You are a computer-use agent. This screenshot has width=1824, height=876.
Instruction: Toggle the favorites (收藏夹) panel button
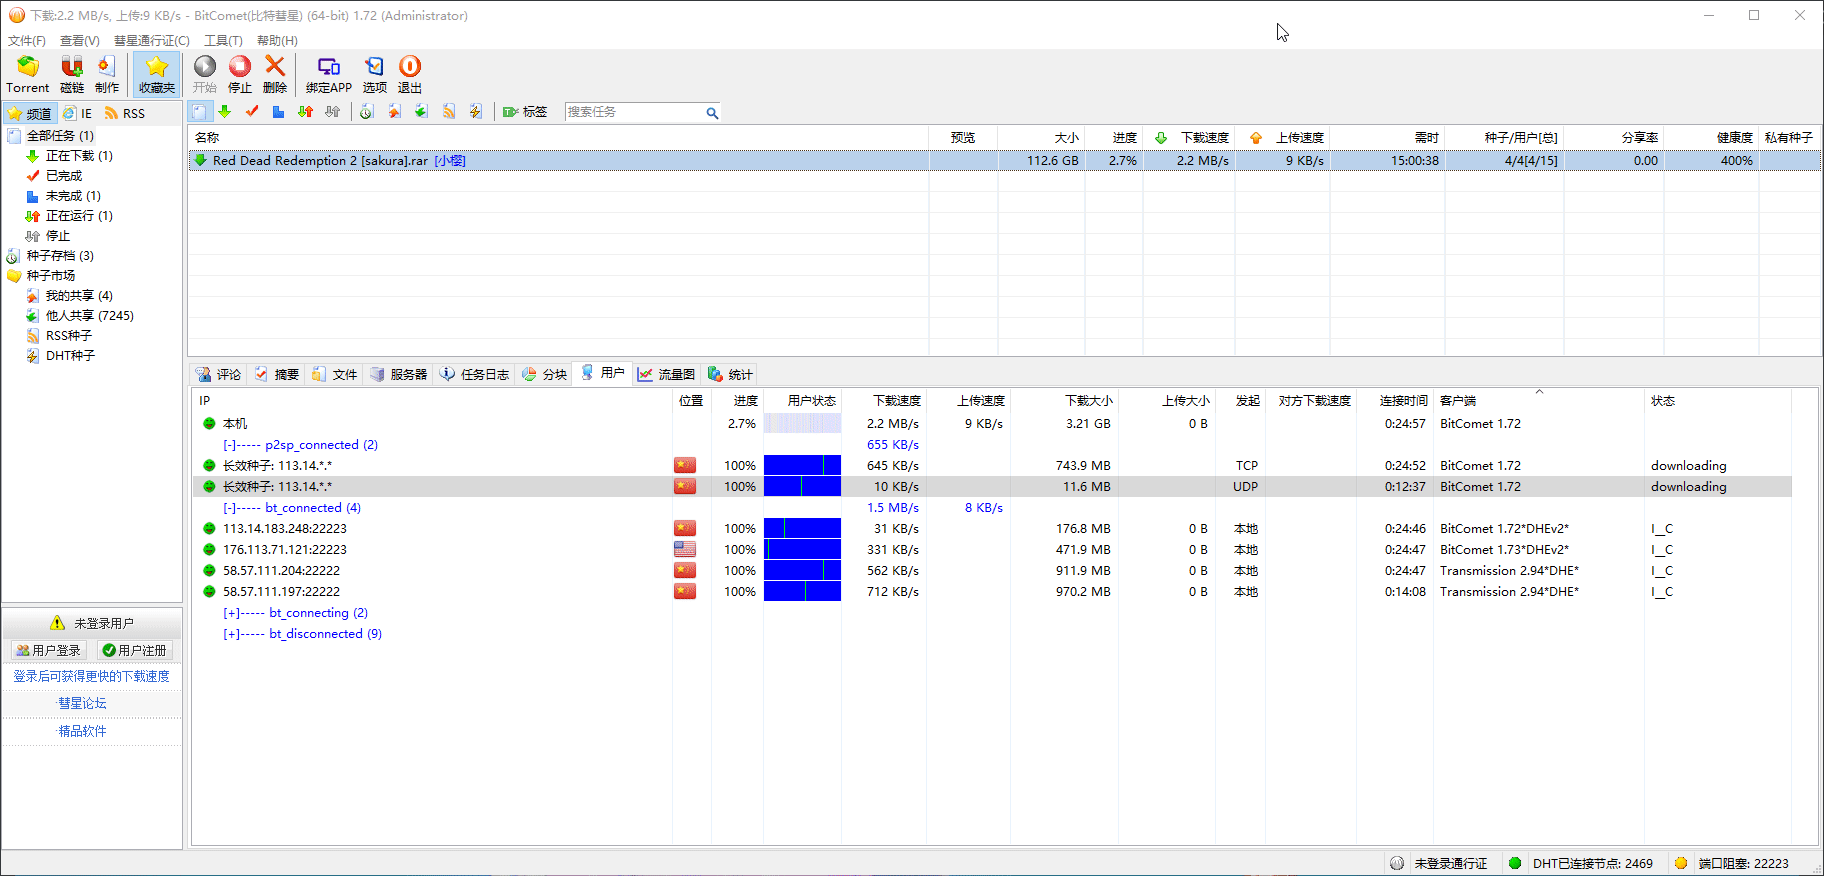pyautogui.click(x=156, y=75)
